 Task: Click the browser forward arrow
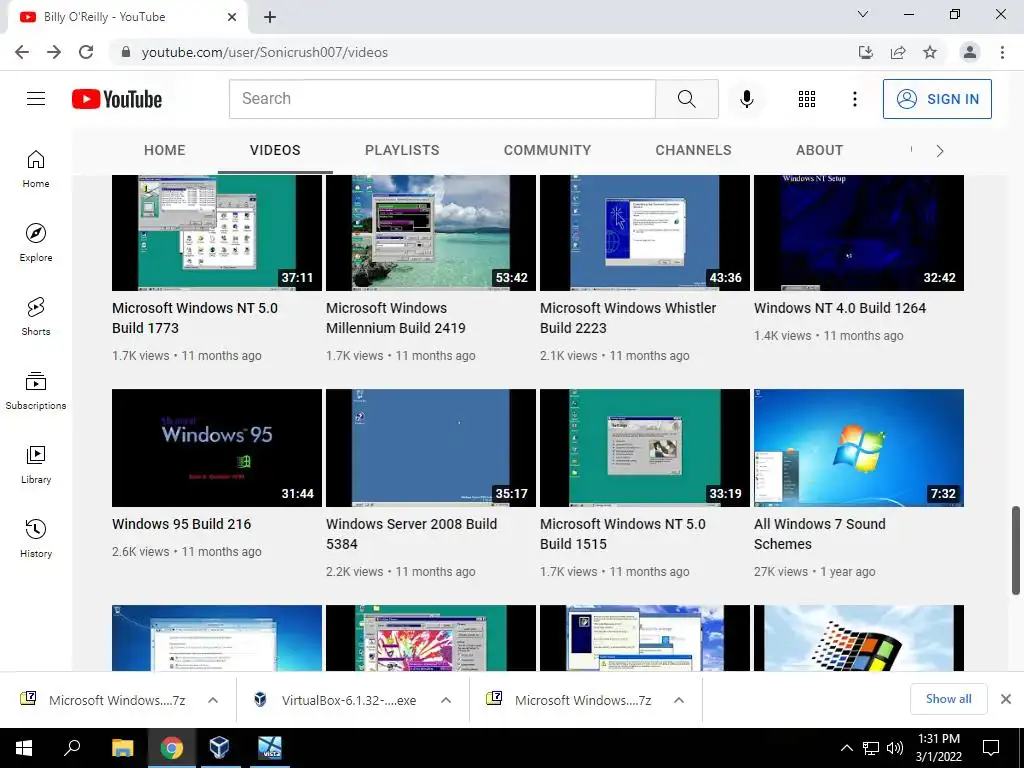[54, 52]
